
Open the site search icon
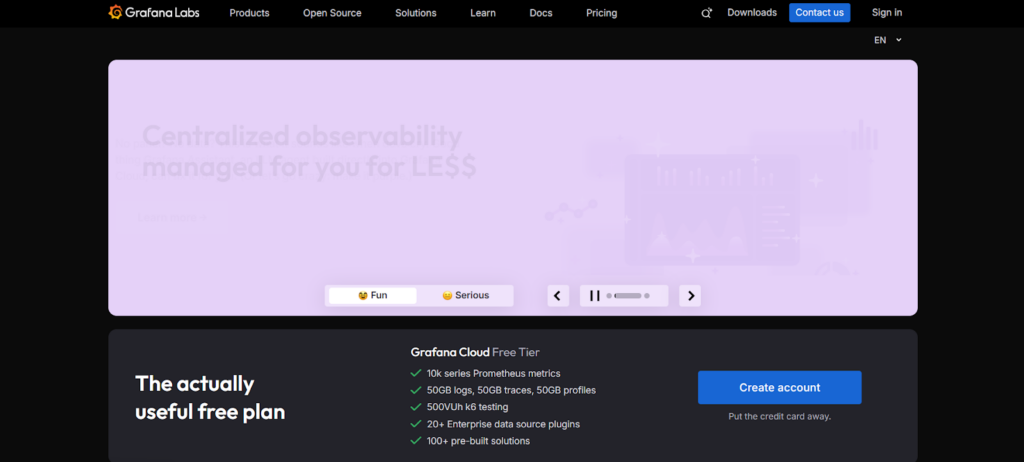pyautogui.click(x=706, y=13)
